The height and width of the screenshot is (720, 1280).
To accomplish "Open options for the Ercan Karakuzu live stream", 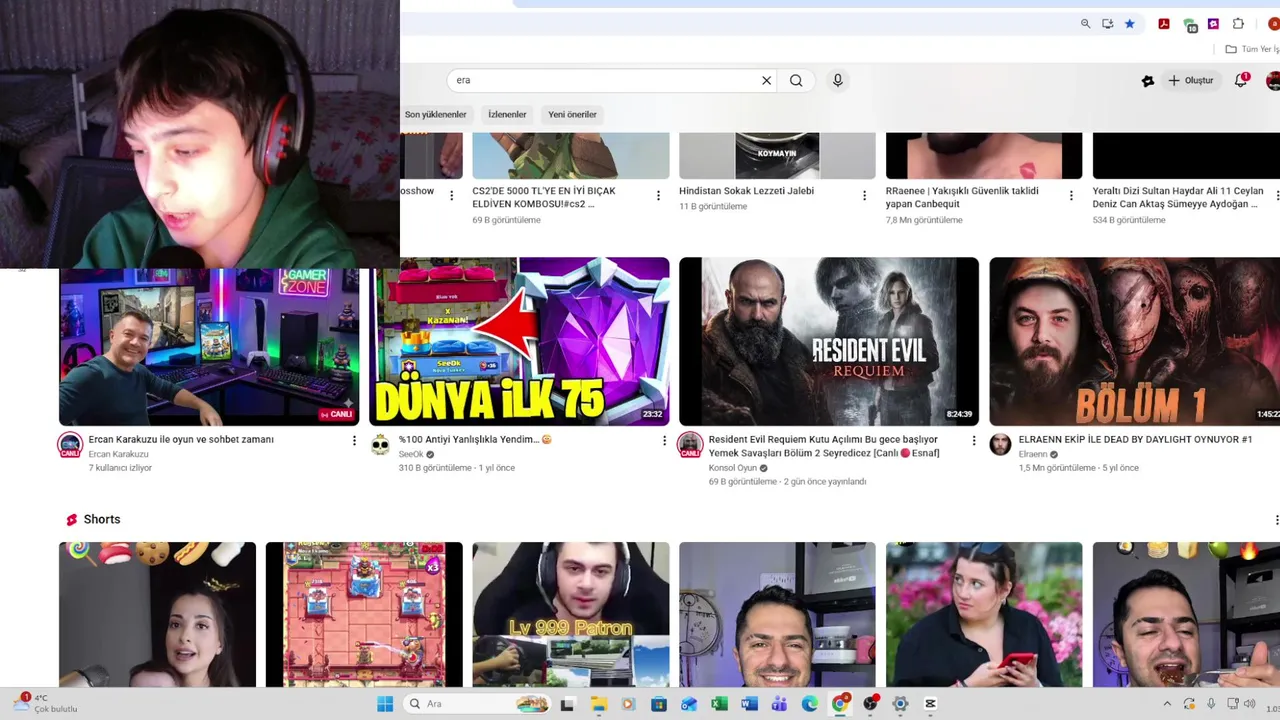I will tap(354, 440).
